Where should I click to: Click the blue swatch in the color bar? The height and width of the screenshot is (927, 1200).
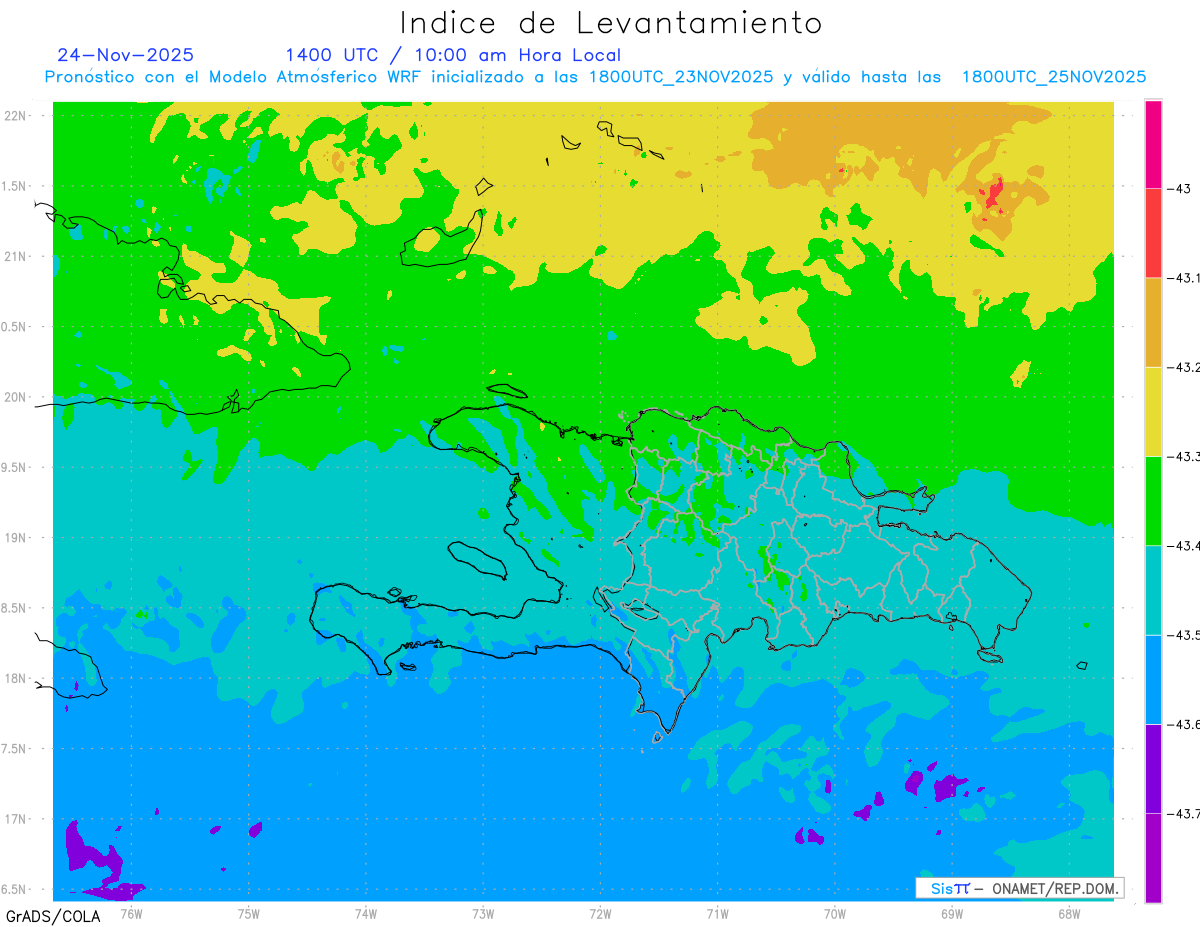[x=1153, y=679]
